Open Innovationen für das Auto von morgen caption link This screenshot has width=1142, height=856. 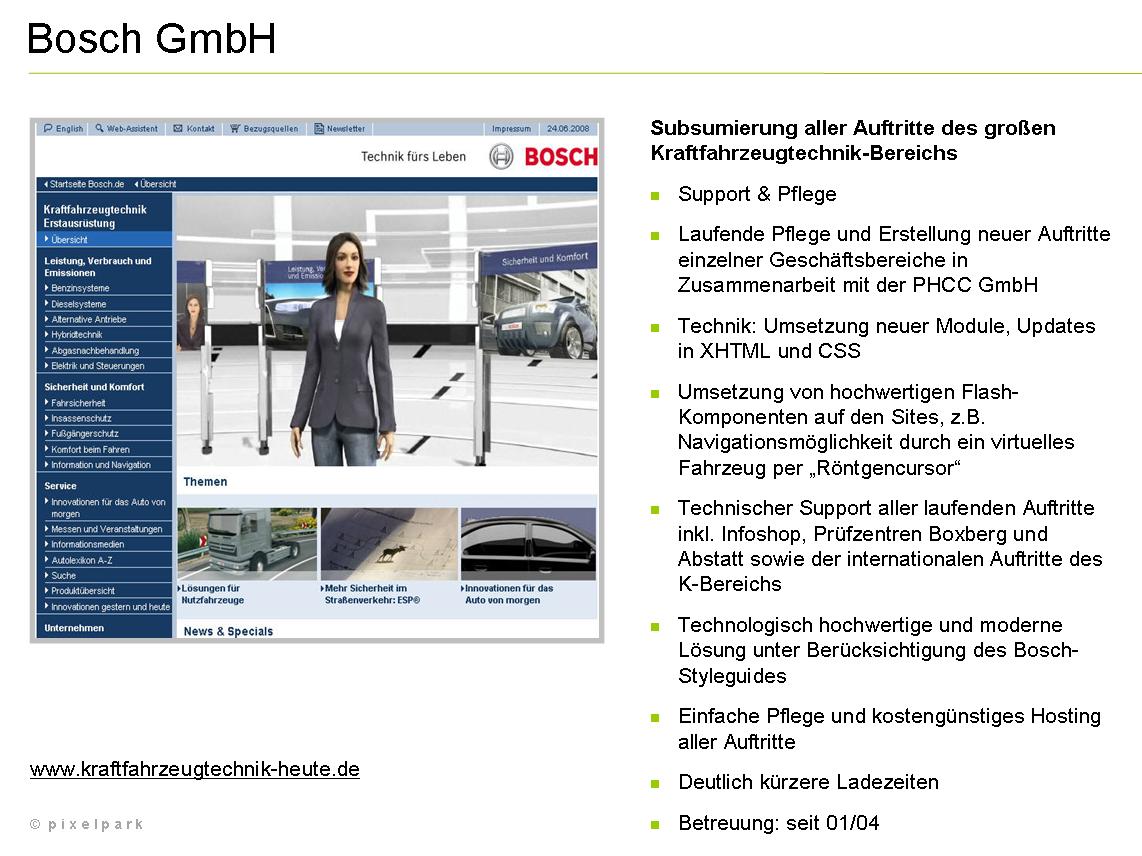(506, 594)
